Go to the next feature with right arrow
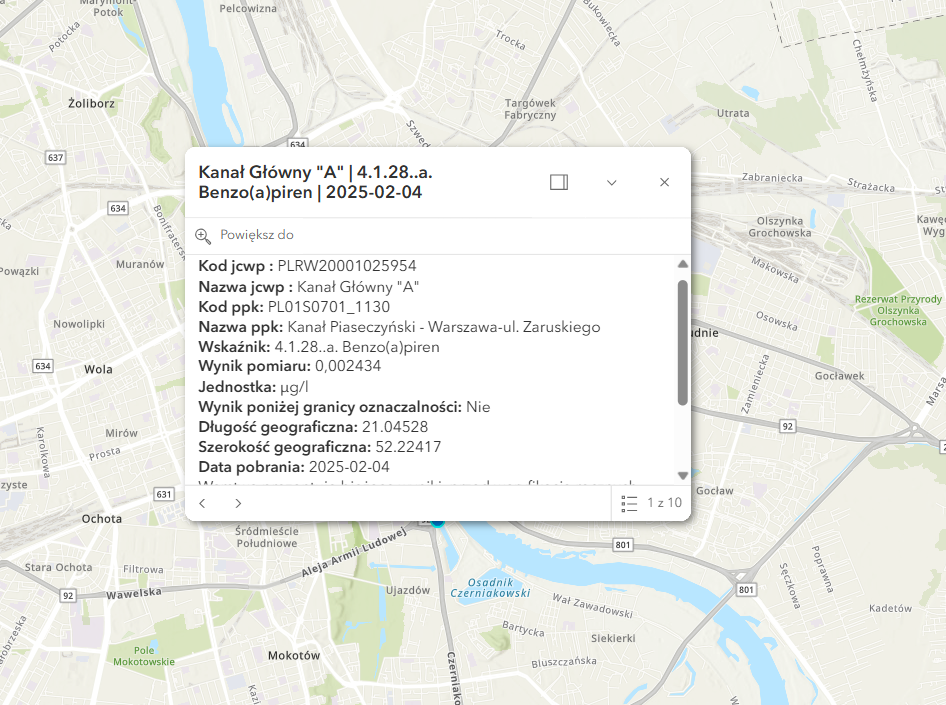 click(x=238, y=503)
